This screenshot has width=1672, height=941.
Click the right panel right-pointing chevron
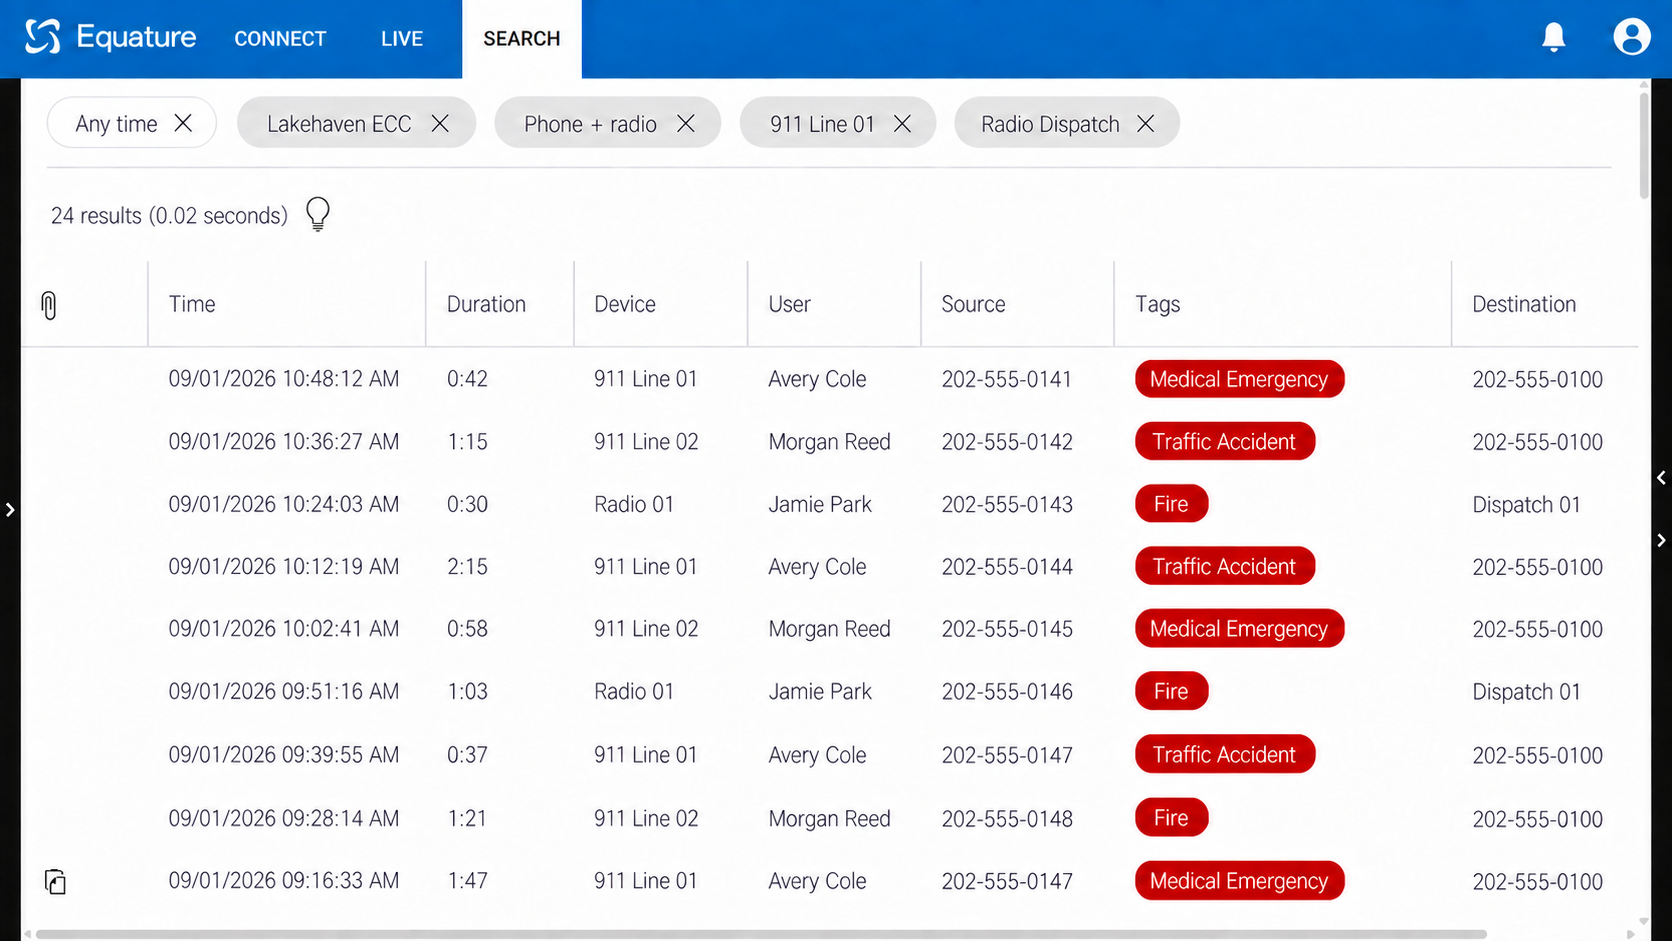coord(1661,540)
